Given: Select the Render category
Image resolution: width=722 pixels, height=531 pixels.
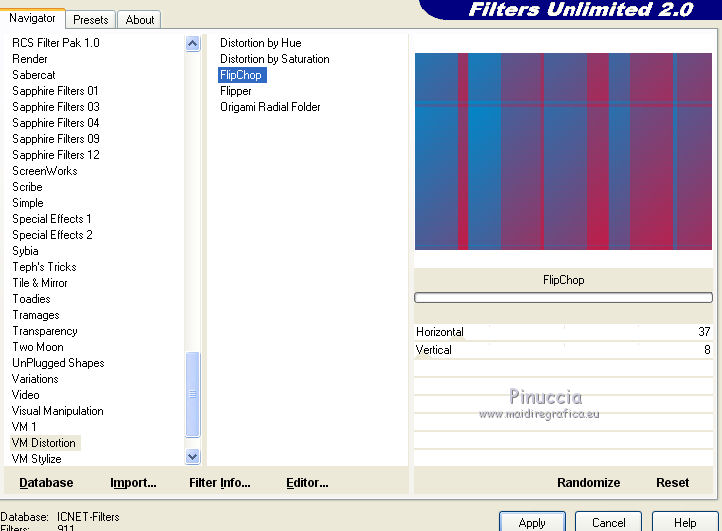Looking at the screenshot, I should click(x=30, y=59).
